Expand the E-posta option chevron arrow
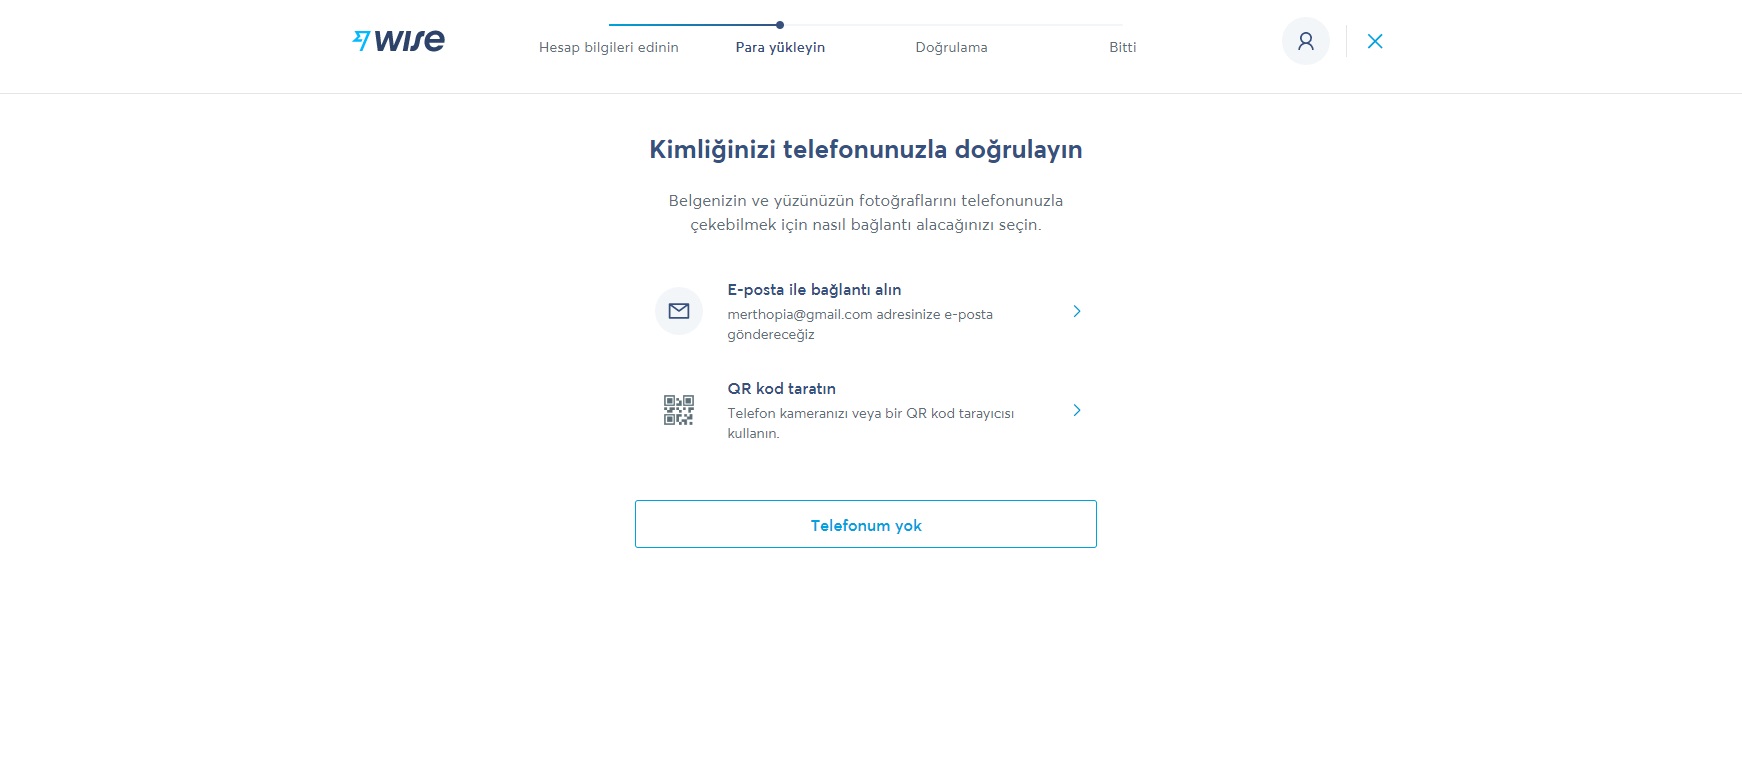The image size is (1742, 764). click(1077, 311)
